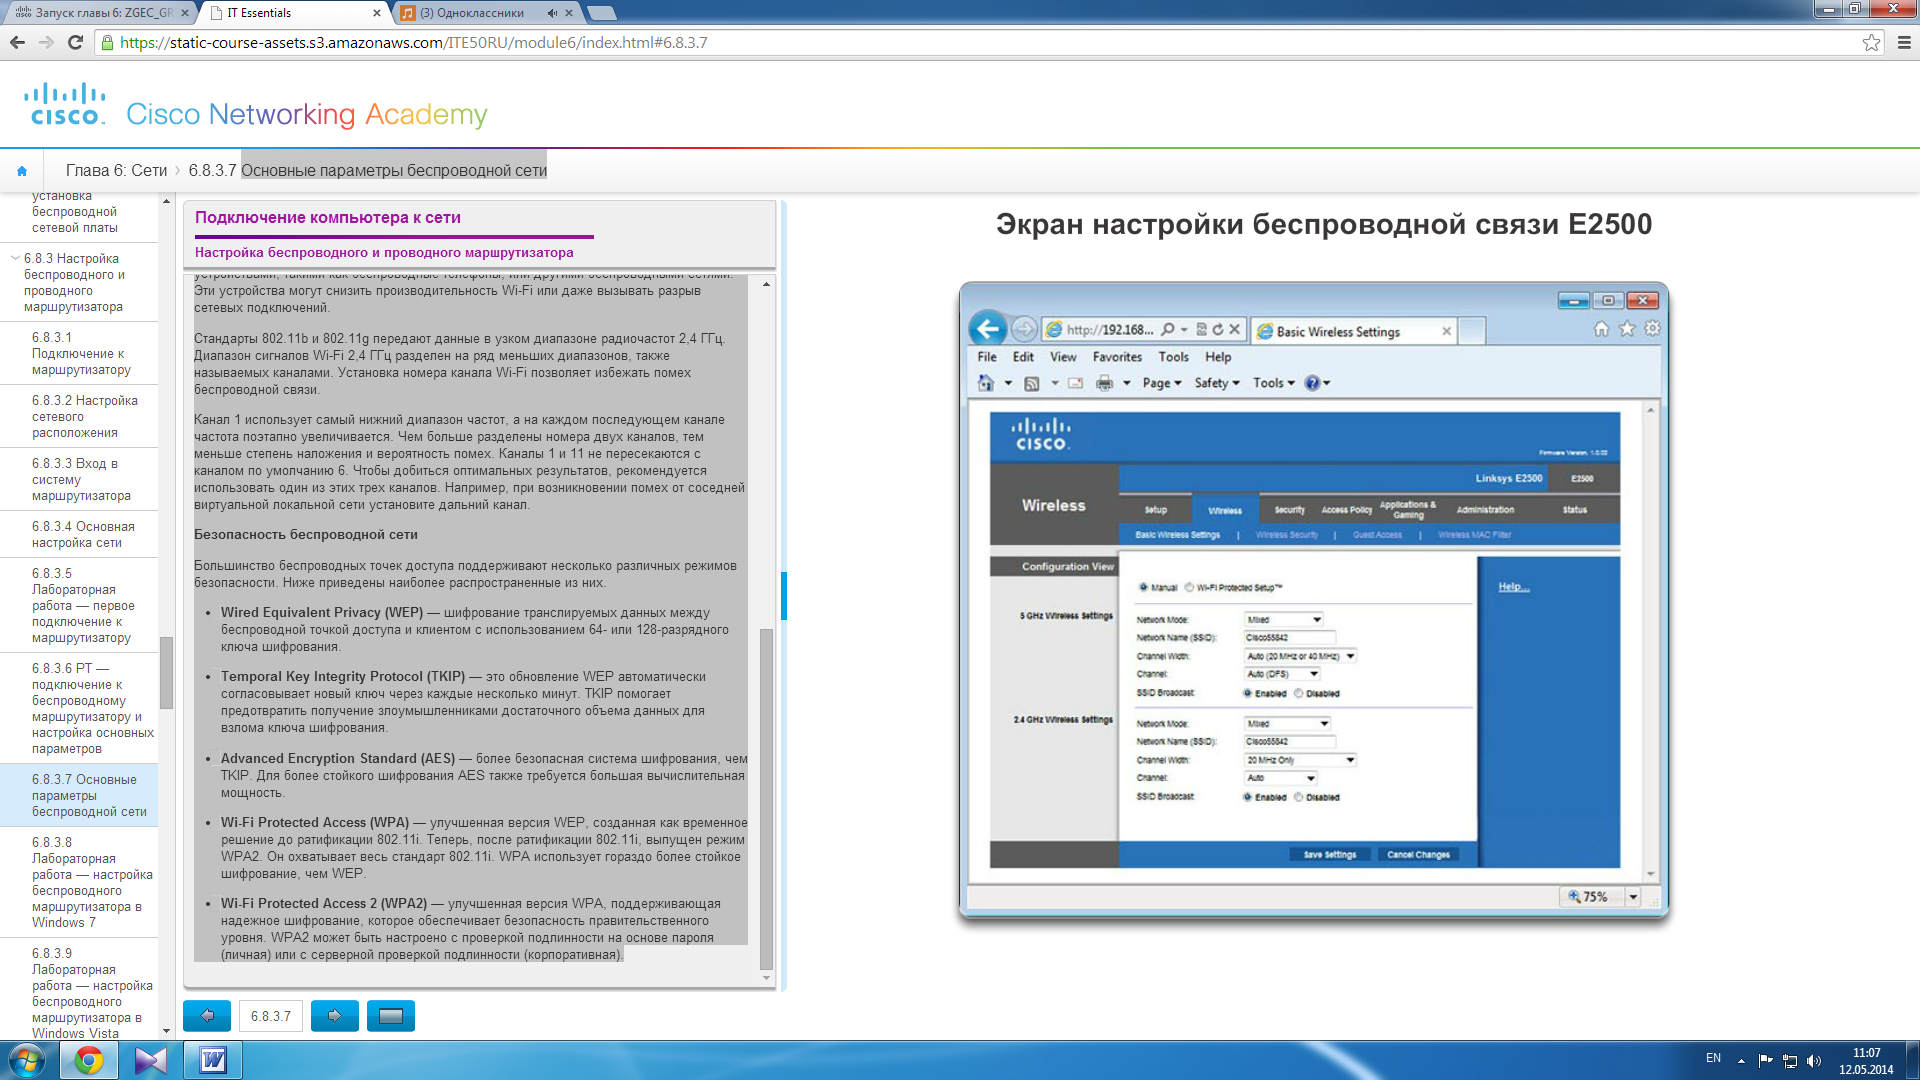Screen dimensions: 1920x1080
Task: Open network status icon in tray
Action: coord(1790,1061)
